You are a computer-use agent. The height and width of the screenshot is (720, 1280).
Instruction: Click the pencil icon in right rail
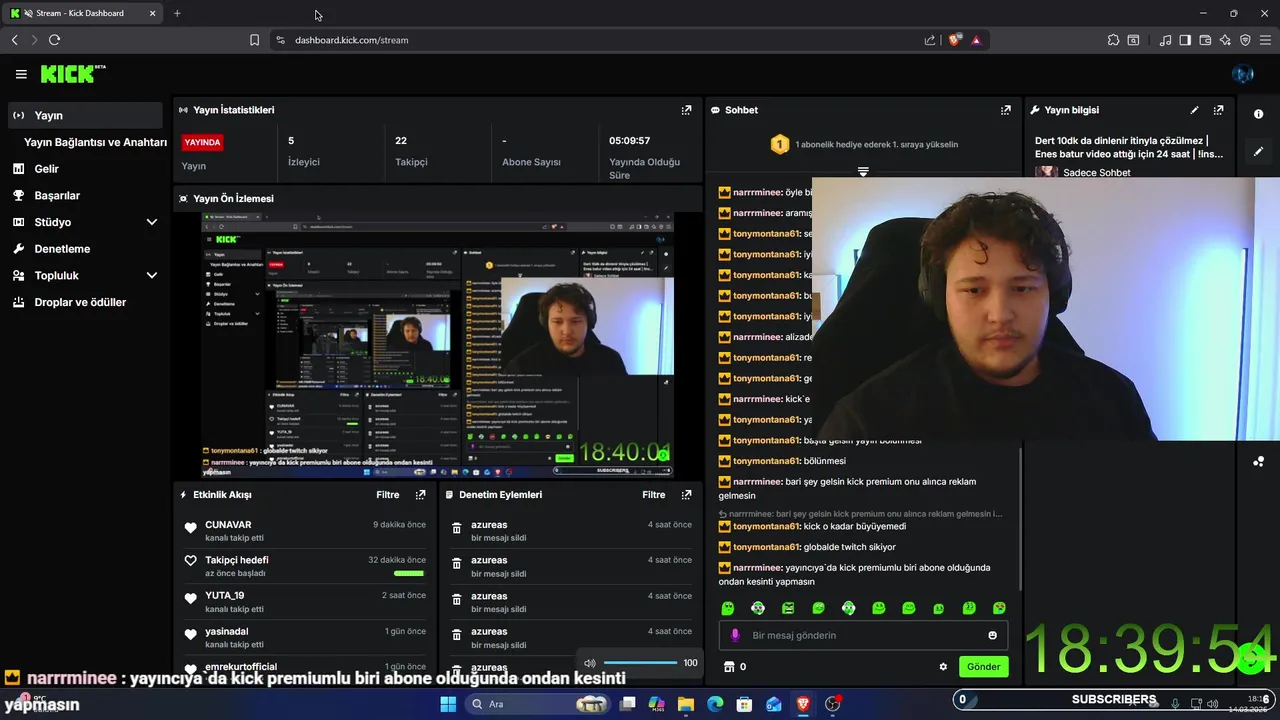pyautogui.click(x=1258, y=151)
